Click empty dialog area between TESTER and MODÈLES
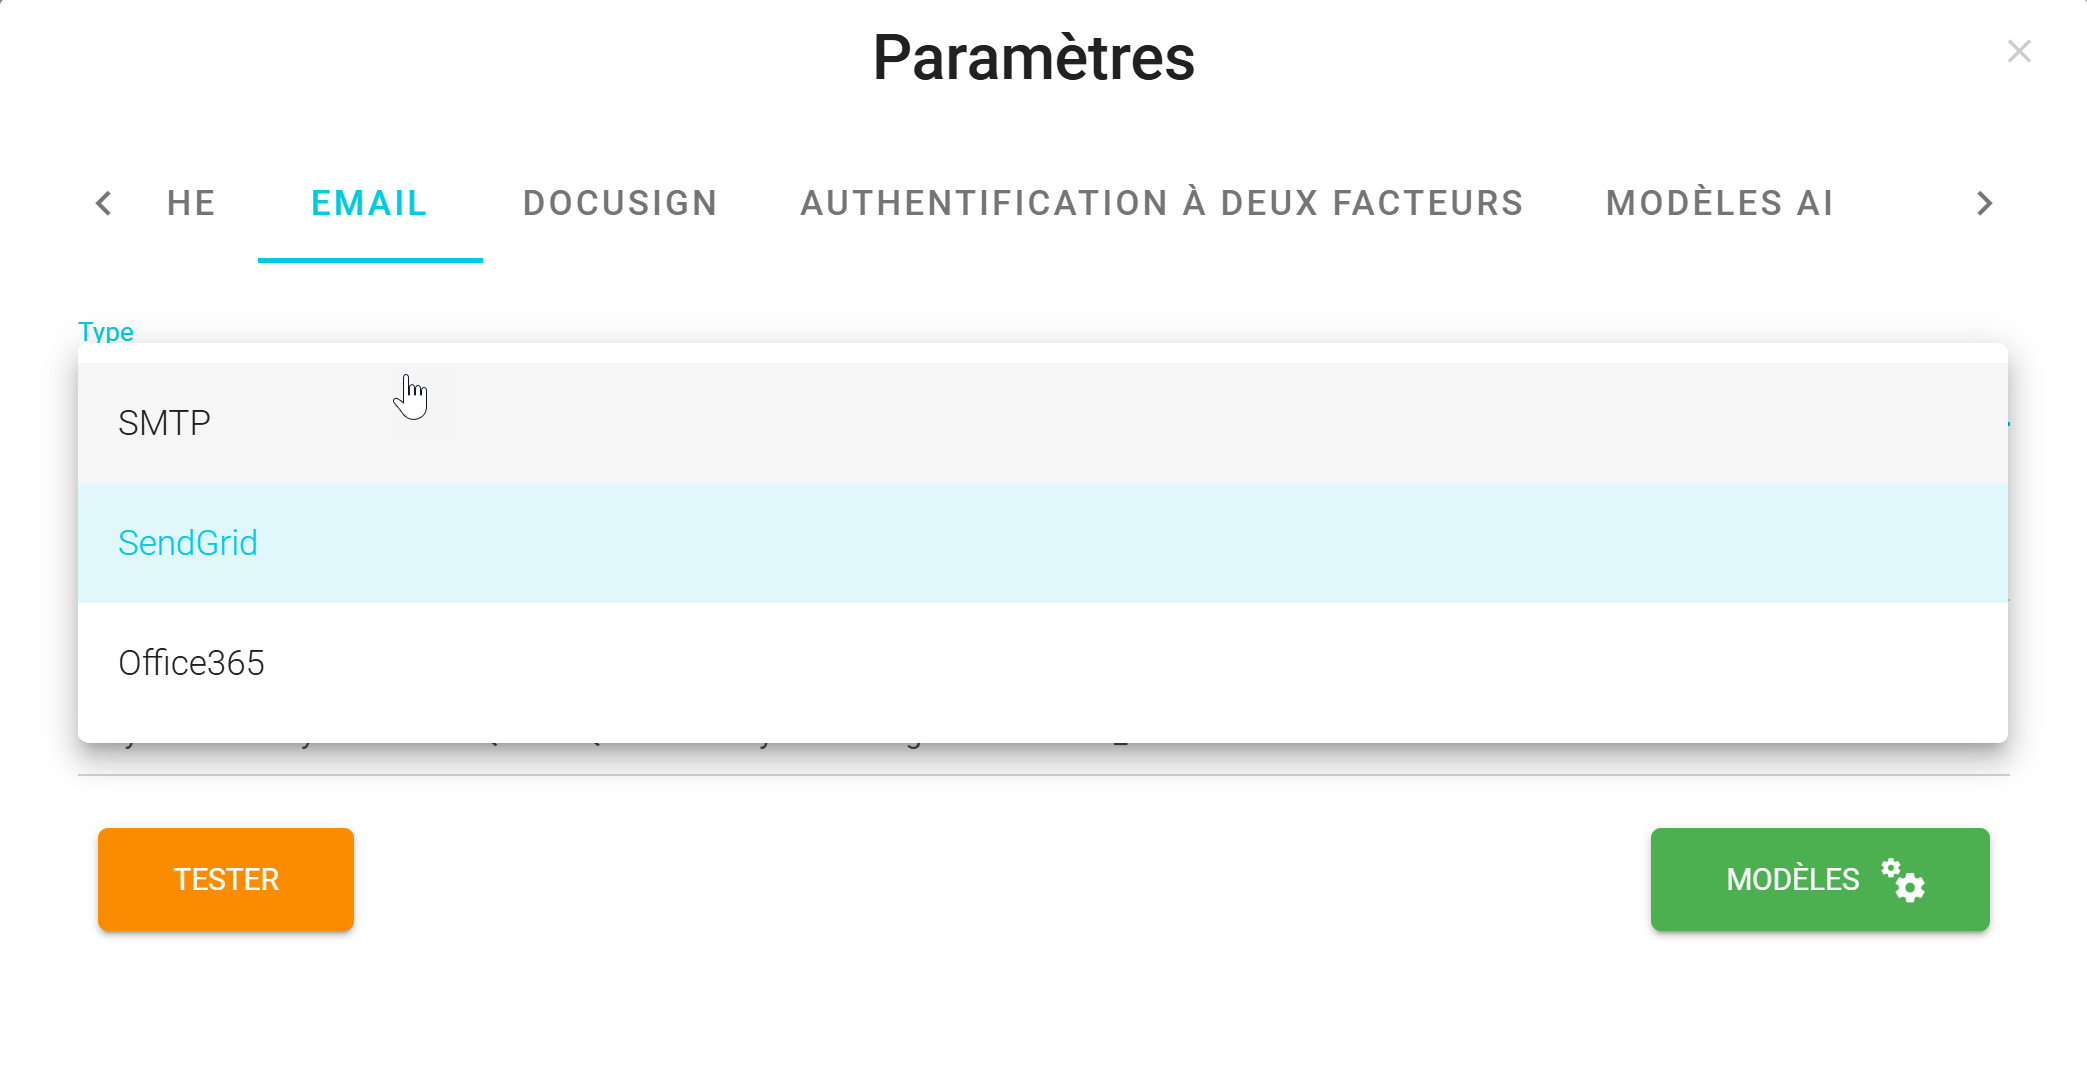 click(1000, 880)
